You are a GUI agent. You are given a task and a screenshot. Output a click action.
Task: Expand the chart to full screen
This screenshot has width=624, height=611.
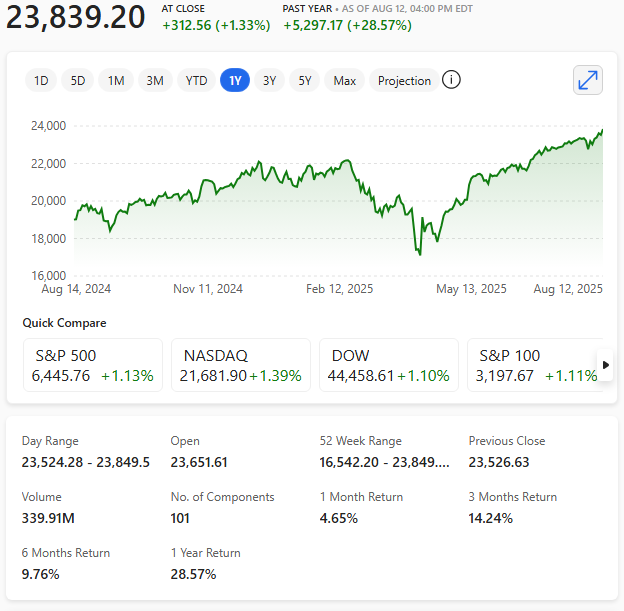click(587, 80)
